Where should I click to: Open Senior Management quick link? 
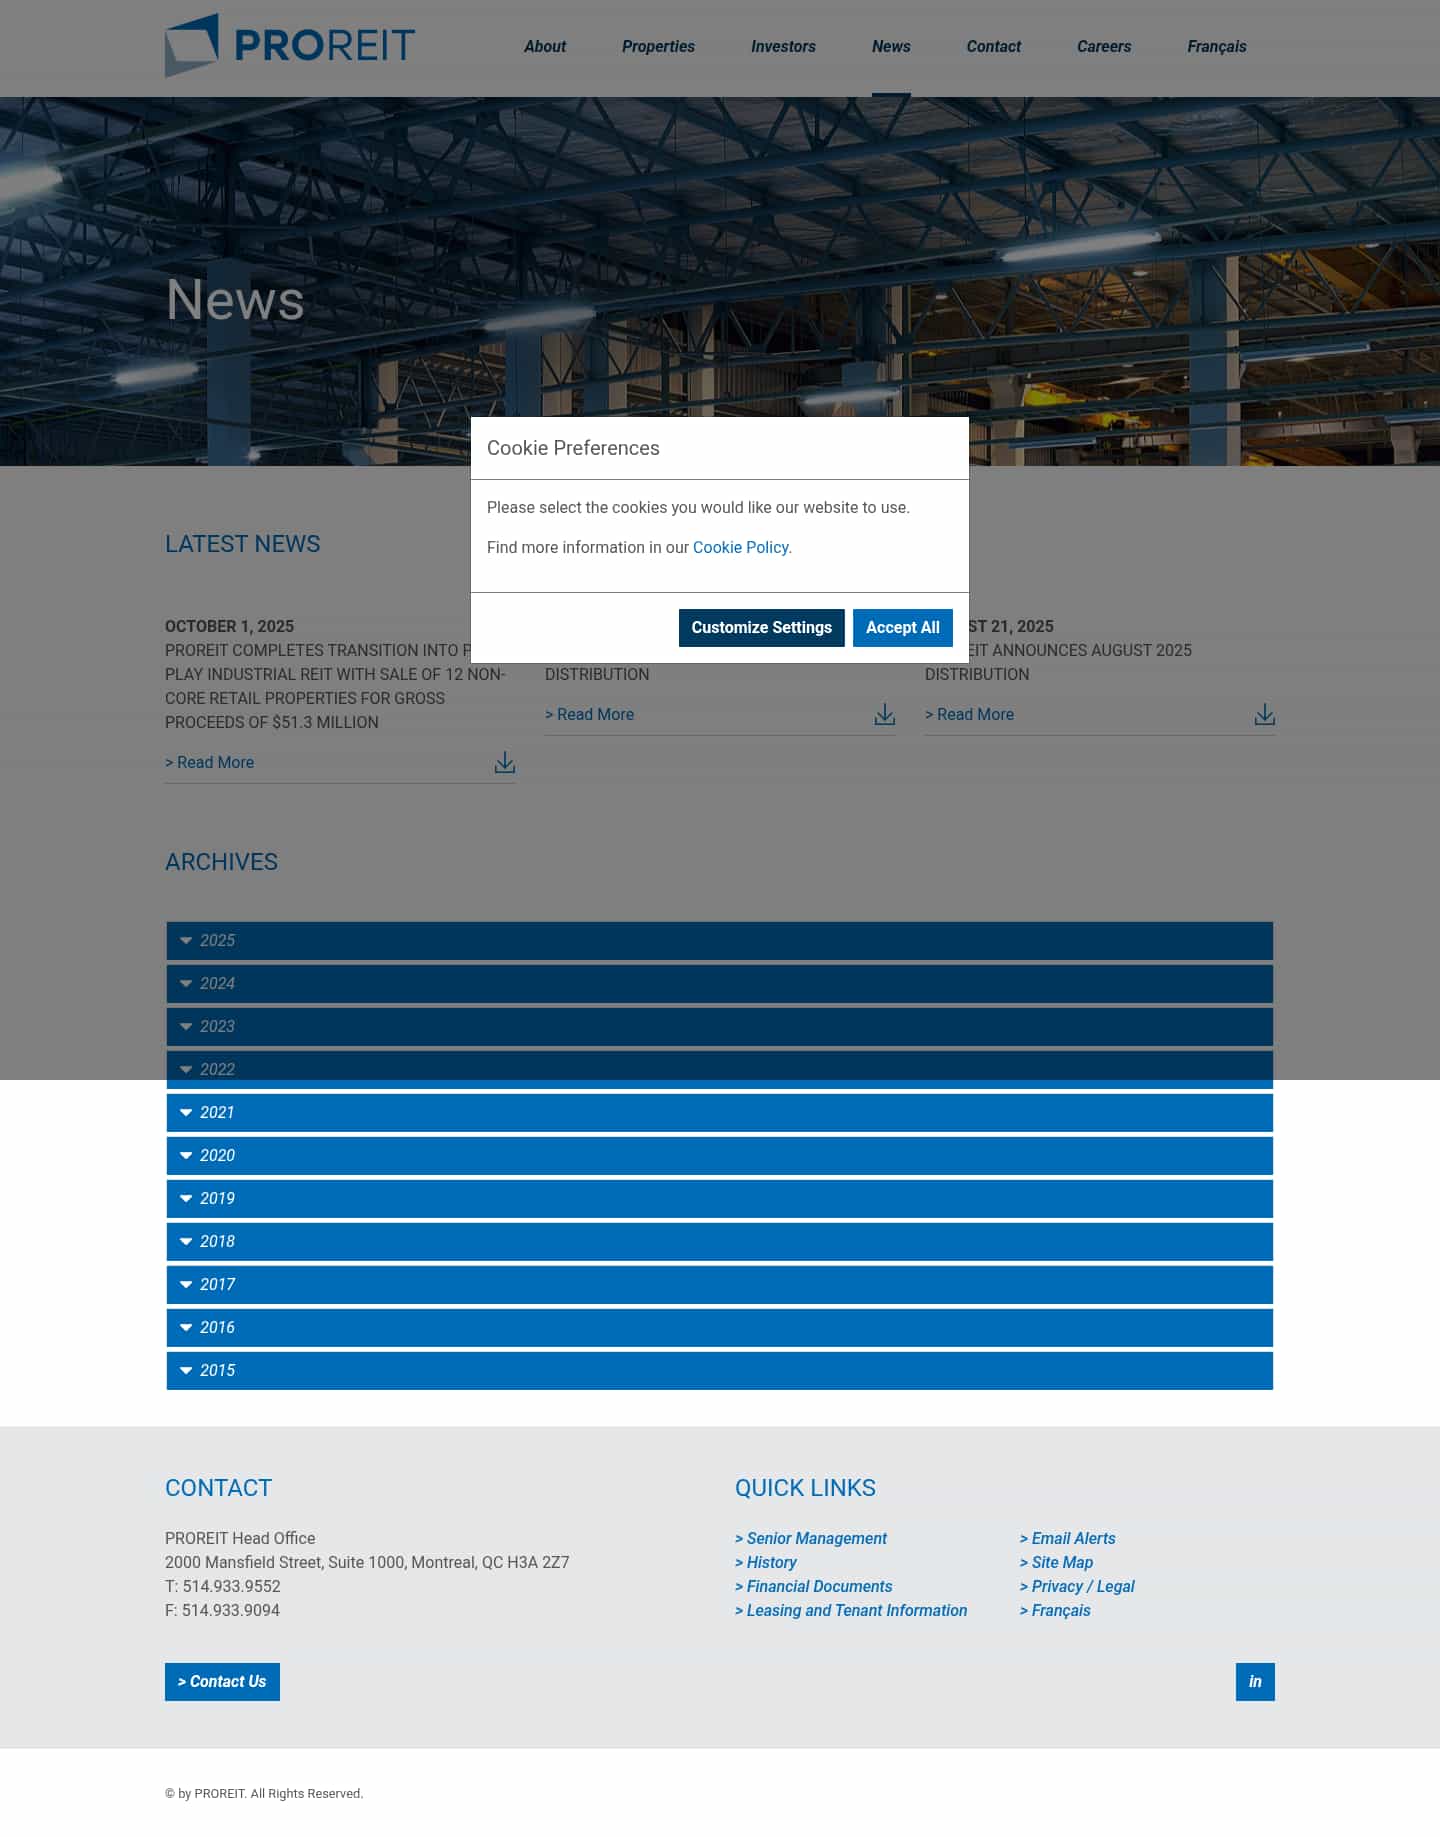pos(811,1539)
